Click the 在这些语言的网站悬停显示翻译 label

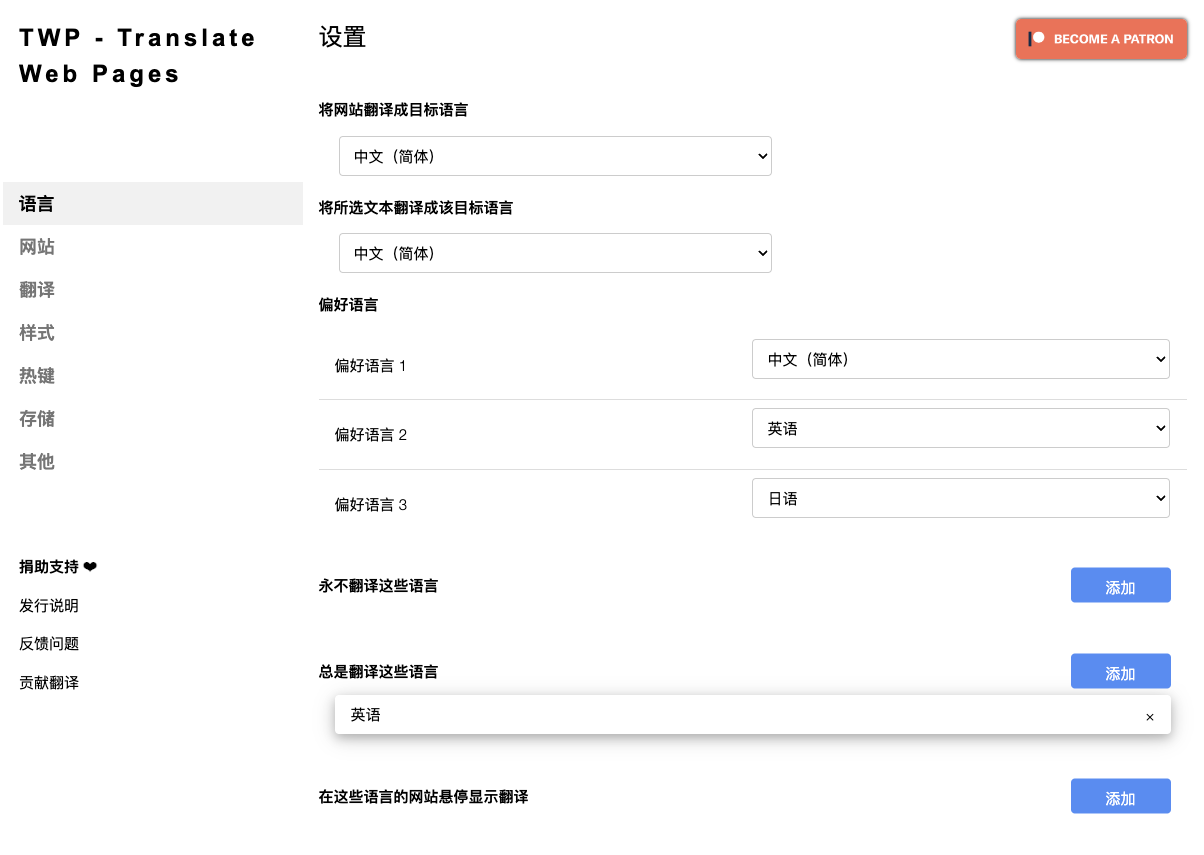point(423,797)
